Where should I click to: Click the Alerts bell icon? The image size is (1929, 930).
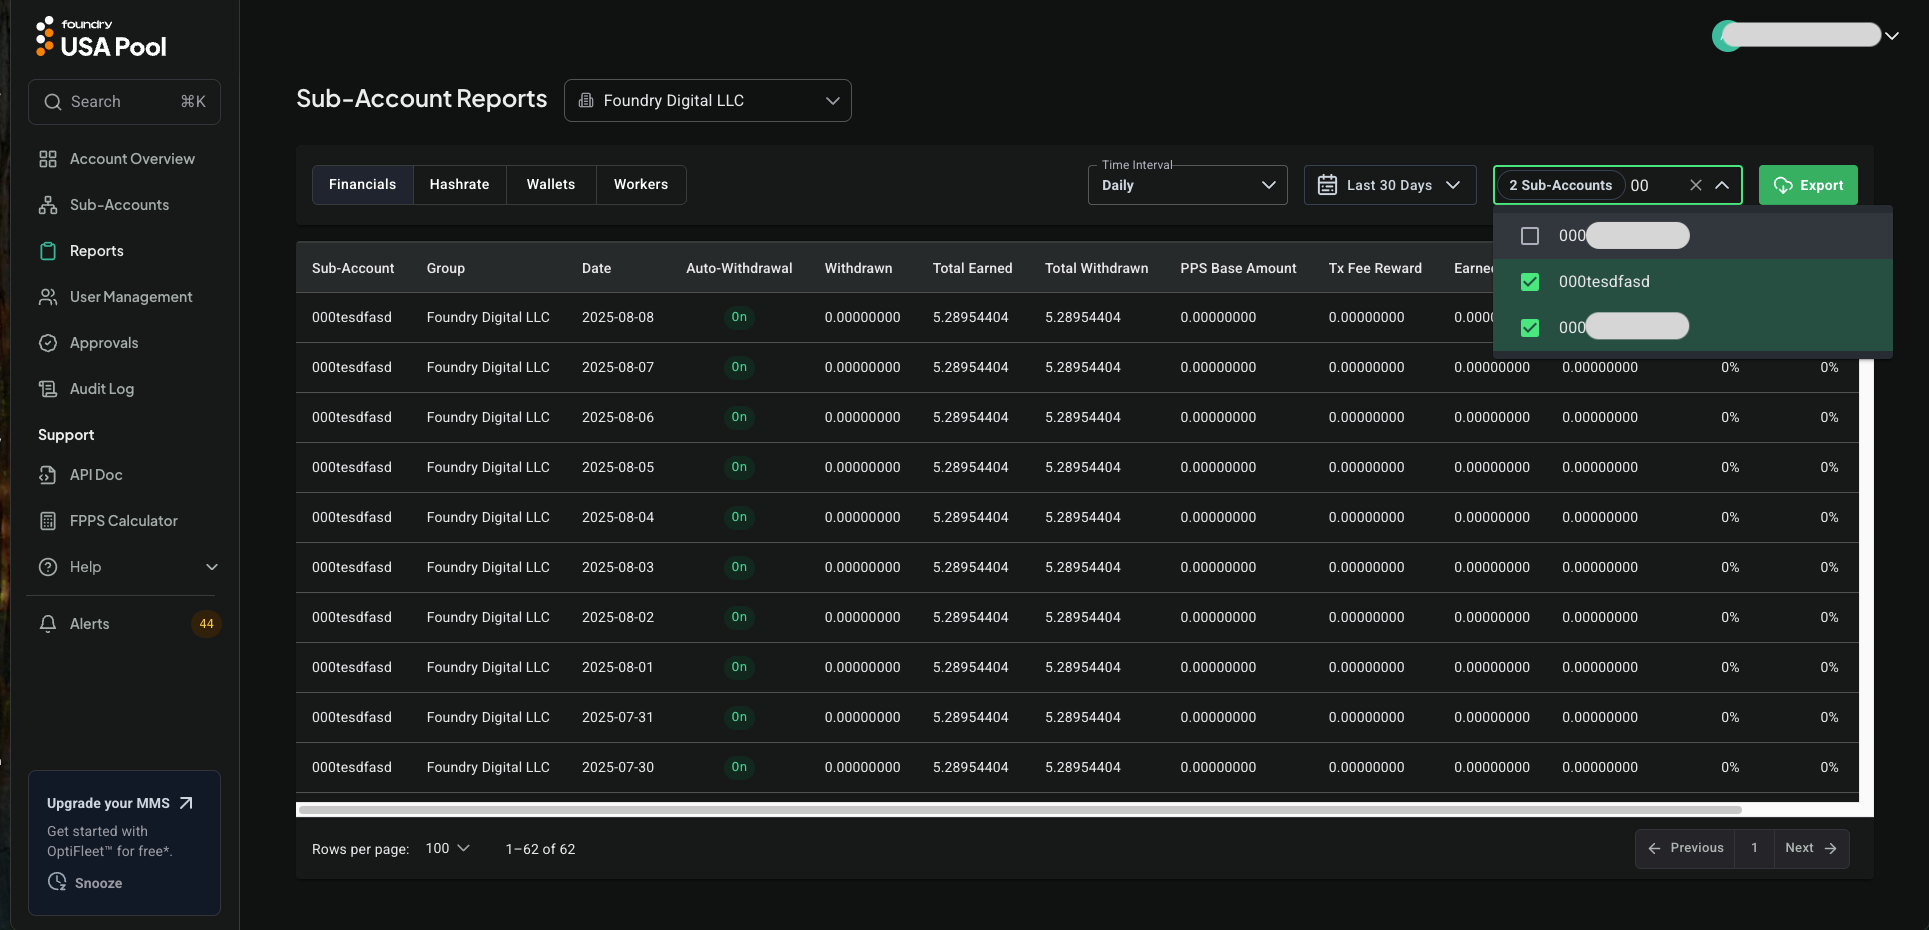47,624
